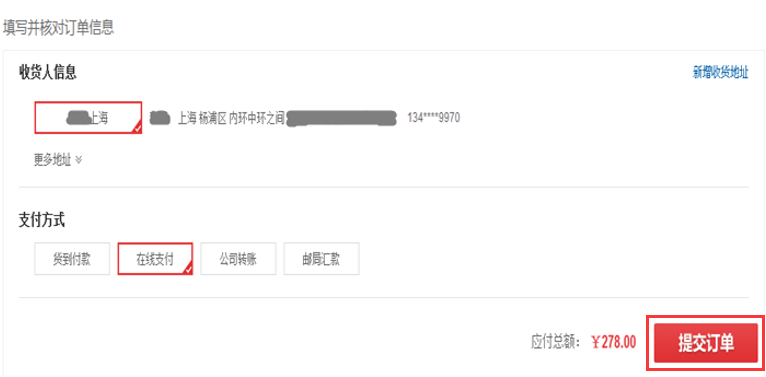Click the blurred street address after 内环中环之间
Image resolution: width=766 pixels, height=377 pixels.
point(341,119)
